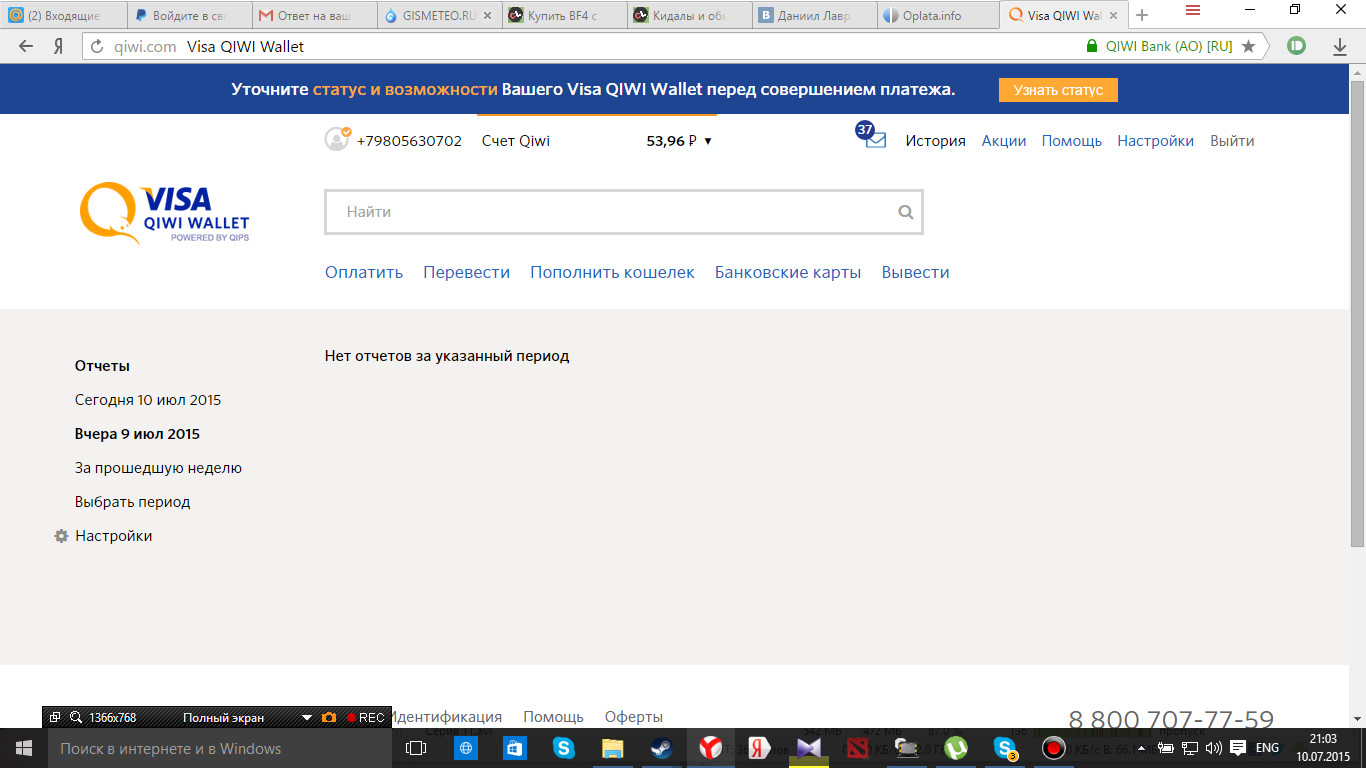This screenshot has height=768, width=1366.
Task: Click Windows search box in taskbar
Action: click(x=218, y=748)
